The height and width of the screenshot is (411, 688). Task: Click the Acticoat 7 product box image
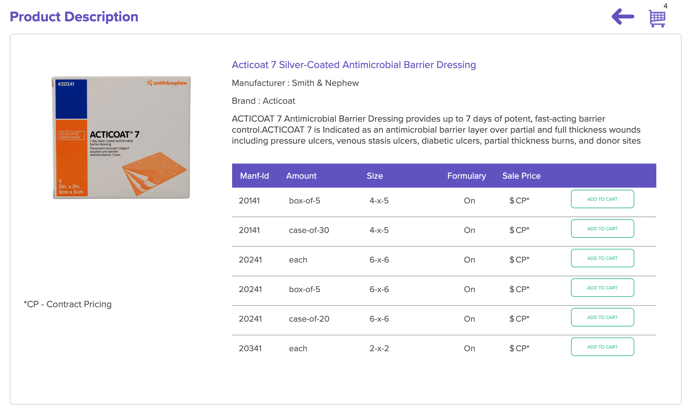click(121, 137)
